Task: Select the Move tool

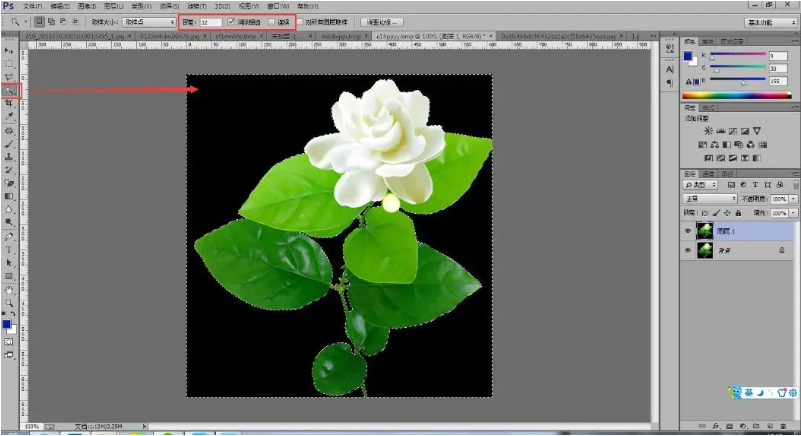Action: [x=9, y=50]
